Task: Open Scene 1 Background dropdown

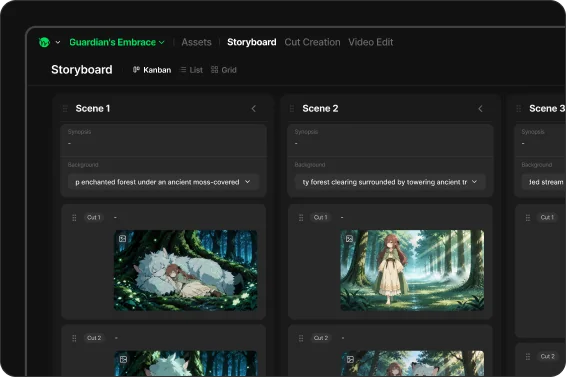Action: pos(164,182)
